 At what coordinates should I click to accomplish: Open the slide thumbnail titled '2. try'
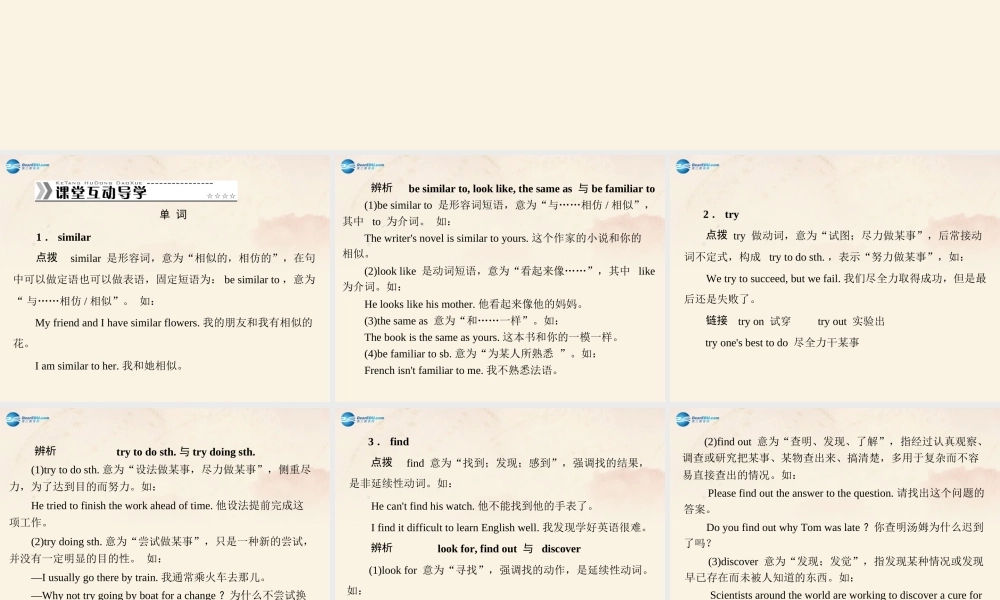tap(835, 279)
